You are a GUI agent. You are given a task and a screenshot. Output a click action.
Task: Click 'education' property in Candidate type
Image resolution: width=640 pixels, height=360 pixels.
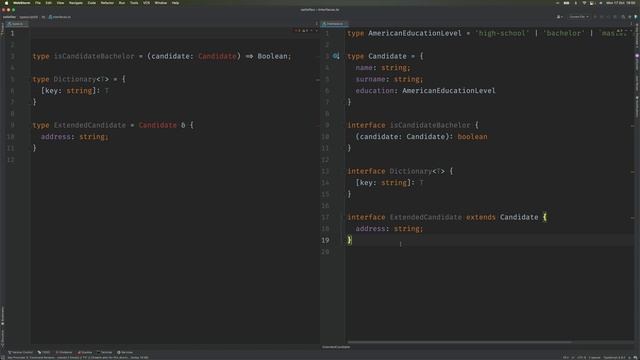[x=374, y=91]
